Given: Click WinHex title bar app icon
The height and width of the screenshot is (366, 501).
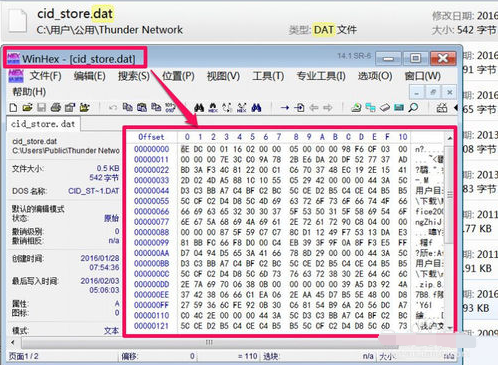Looking at the screenshot, I should point(14,58).
